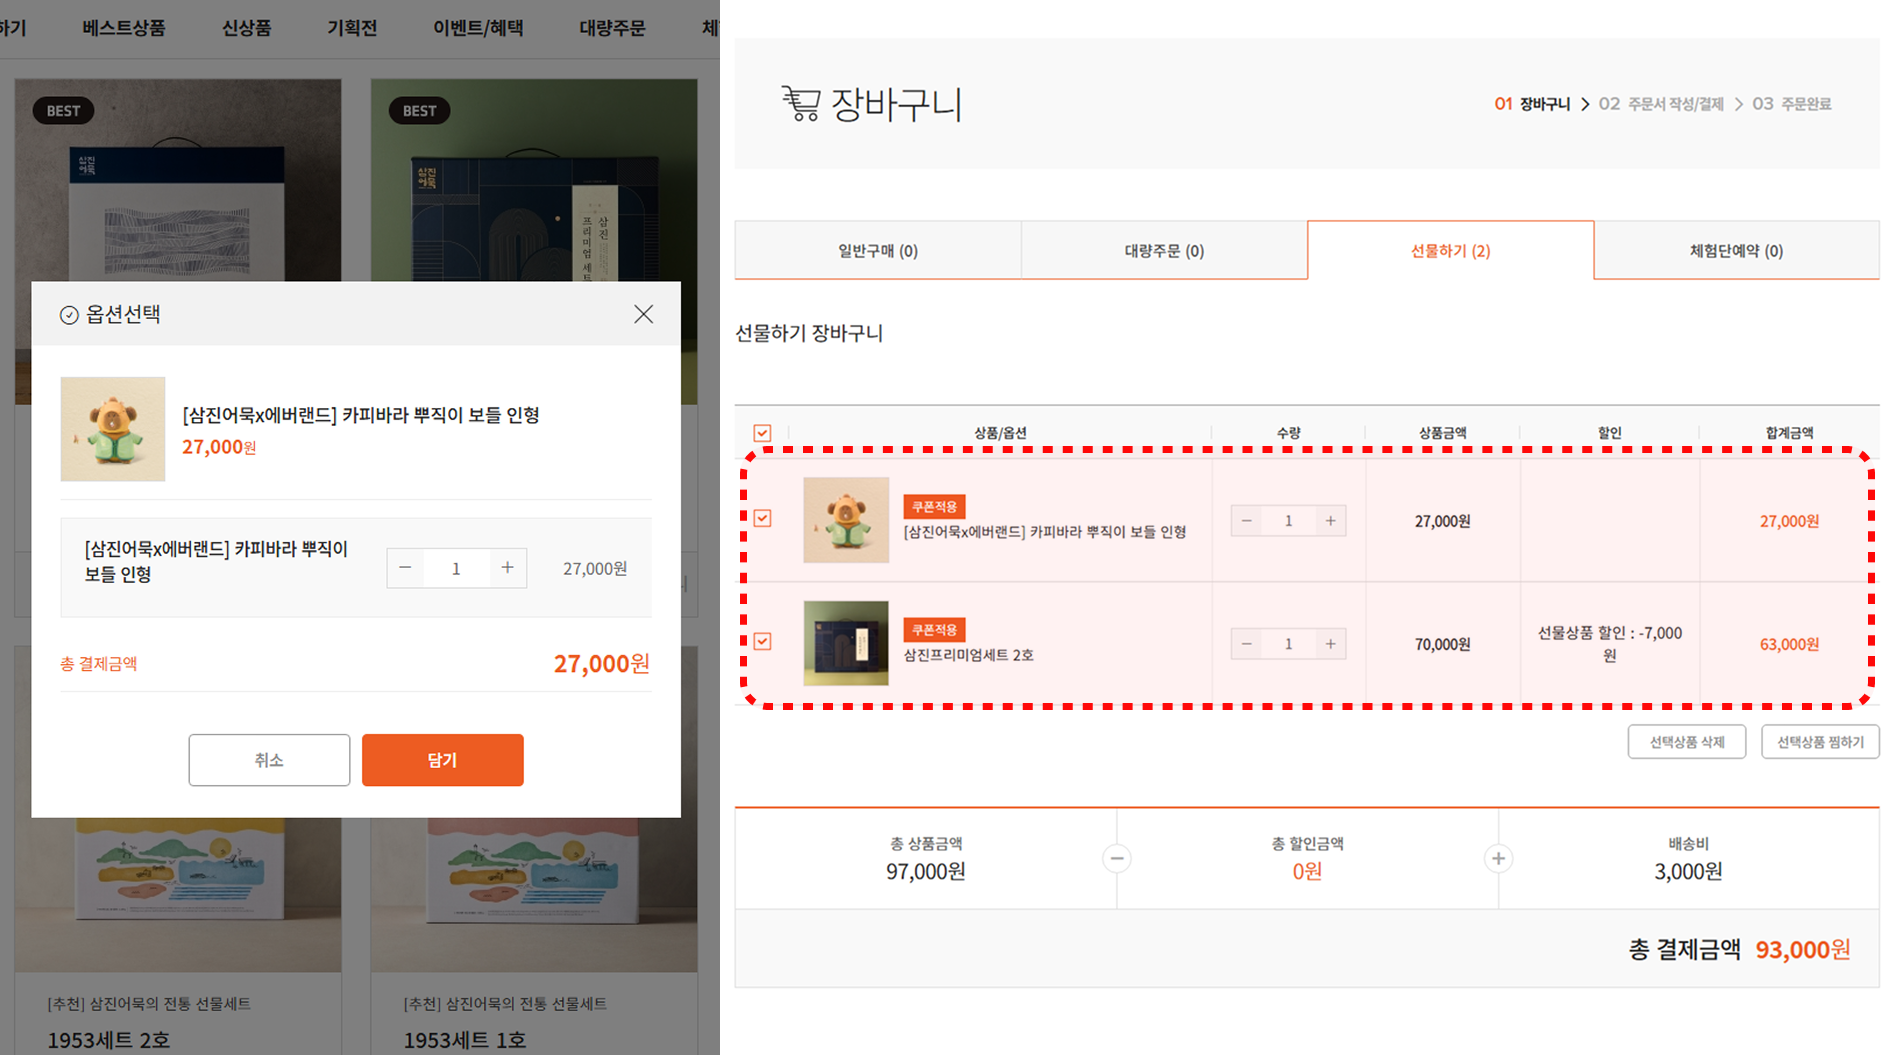Click the minus circle icon after 총 상품금액
Screen dimensions: 1896x1055
point(1117,858)
